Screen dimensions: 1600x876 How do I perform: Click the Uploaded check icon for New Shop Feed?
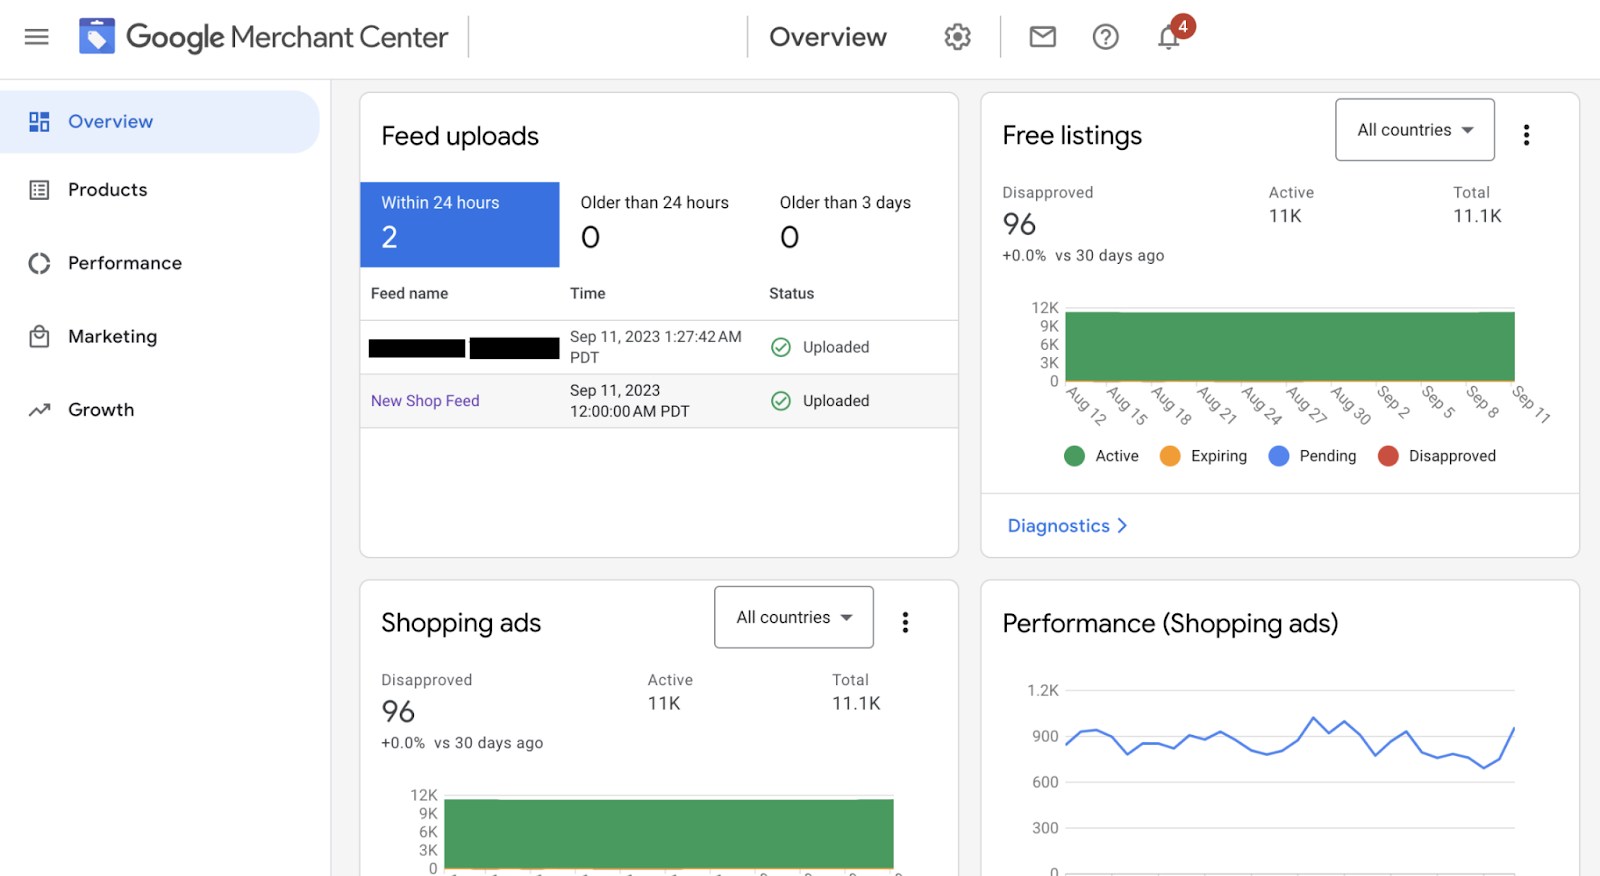pos(781,401)
